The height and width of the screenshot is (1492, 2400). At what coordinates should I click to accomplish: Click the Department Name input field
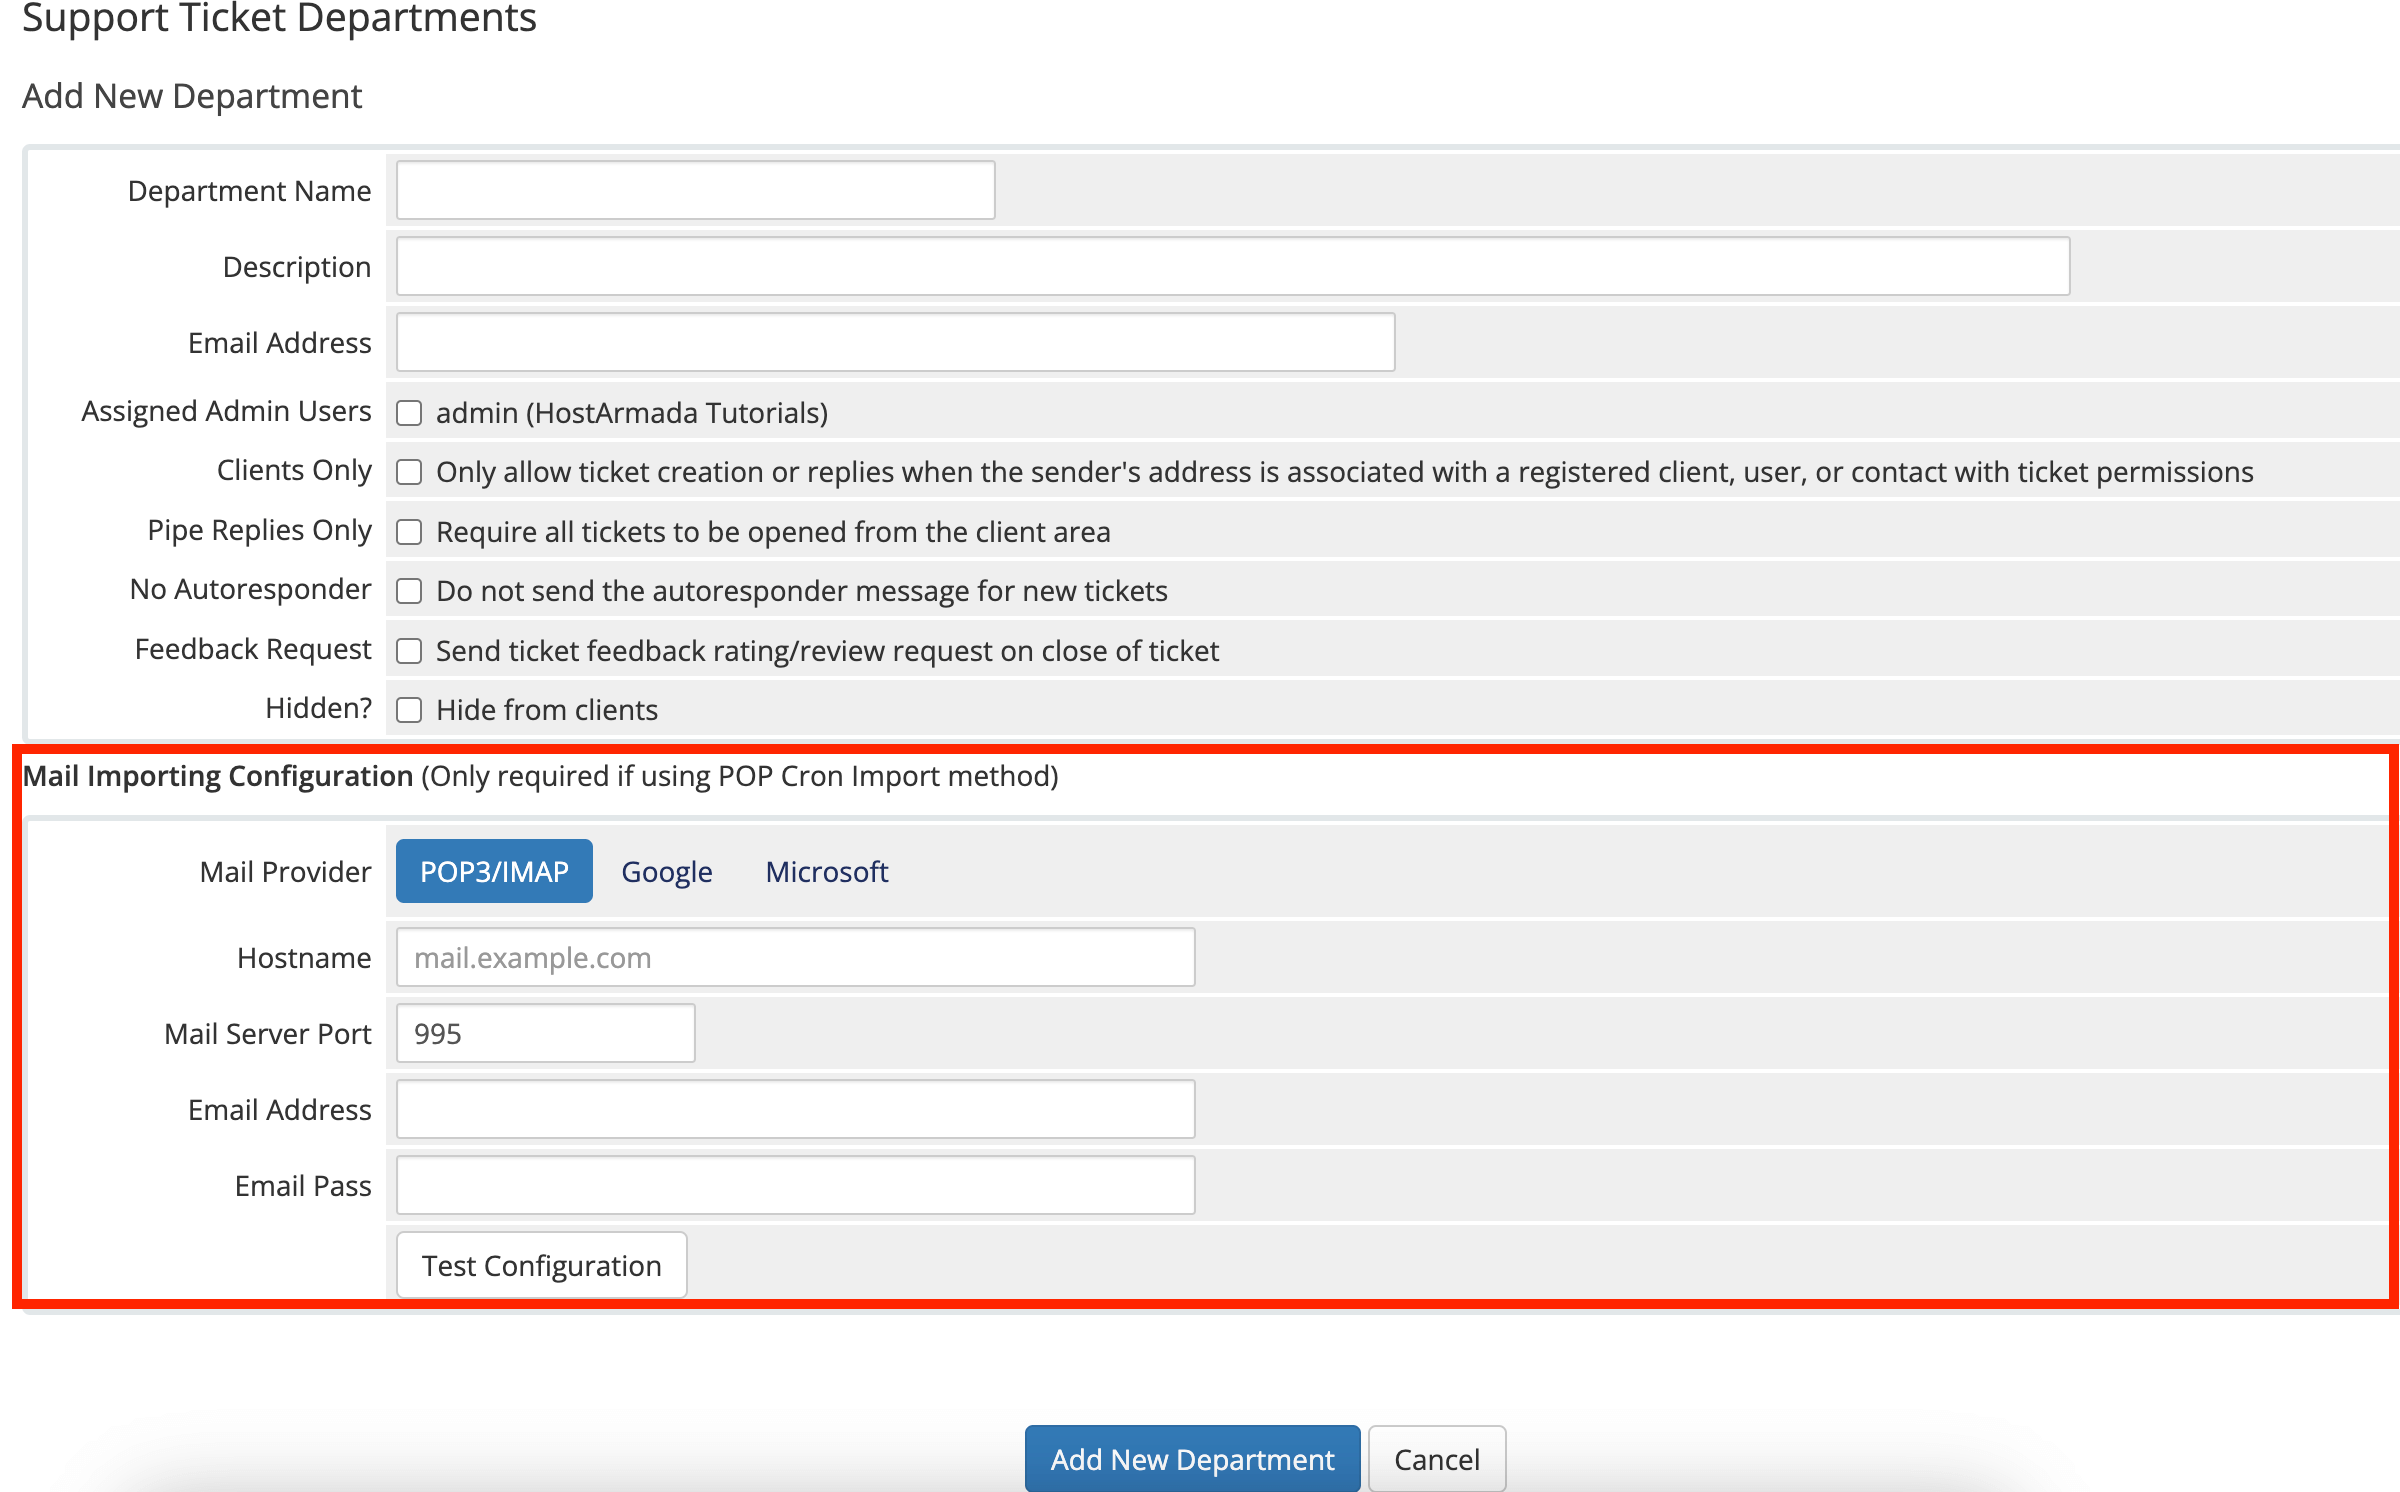pyautogui.click(x=695, y=190)
